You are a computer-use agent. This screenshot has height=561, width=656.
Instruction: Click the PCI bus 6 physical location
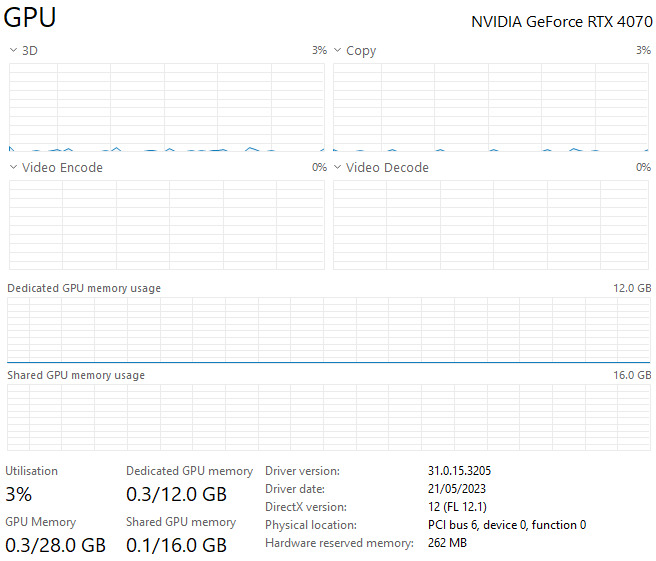coord(507,525)
